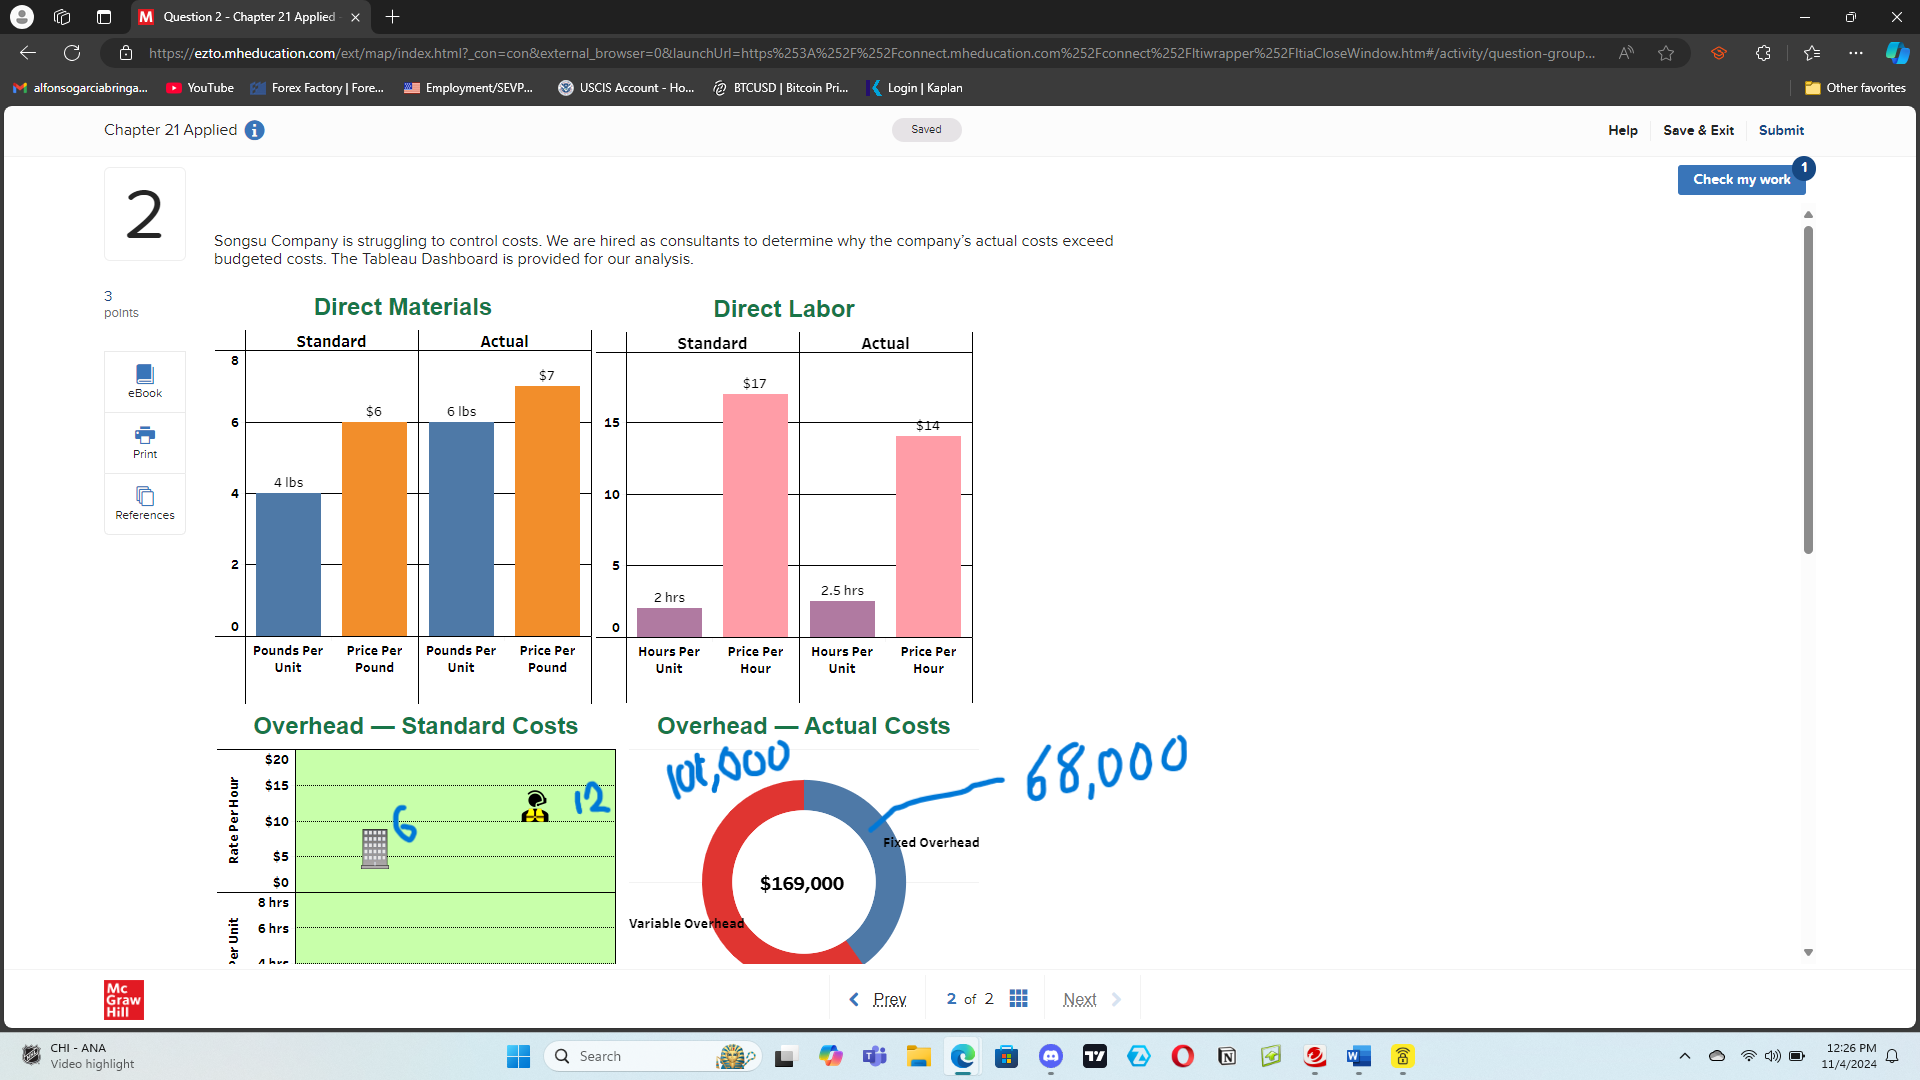Click the browser refresh icon
The image size is (1920, 1080).
click(72, 53)
